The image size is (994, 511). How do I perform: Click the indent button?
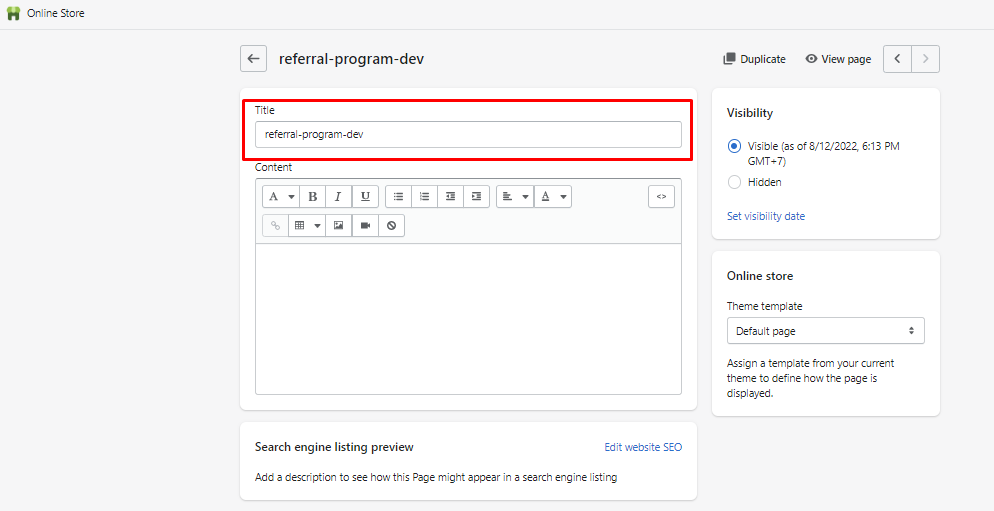pos(476,197)
